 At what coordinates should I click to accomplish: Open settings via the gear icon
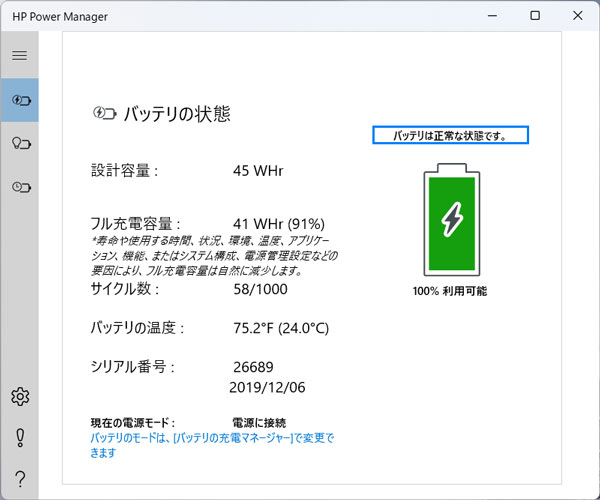19,396
